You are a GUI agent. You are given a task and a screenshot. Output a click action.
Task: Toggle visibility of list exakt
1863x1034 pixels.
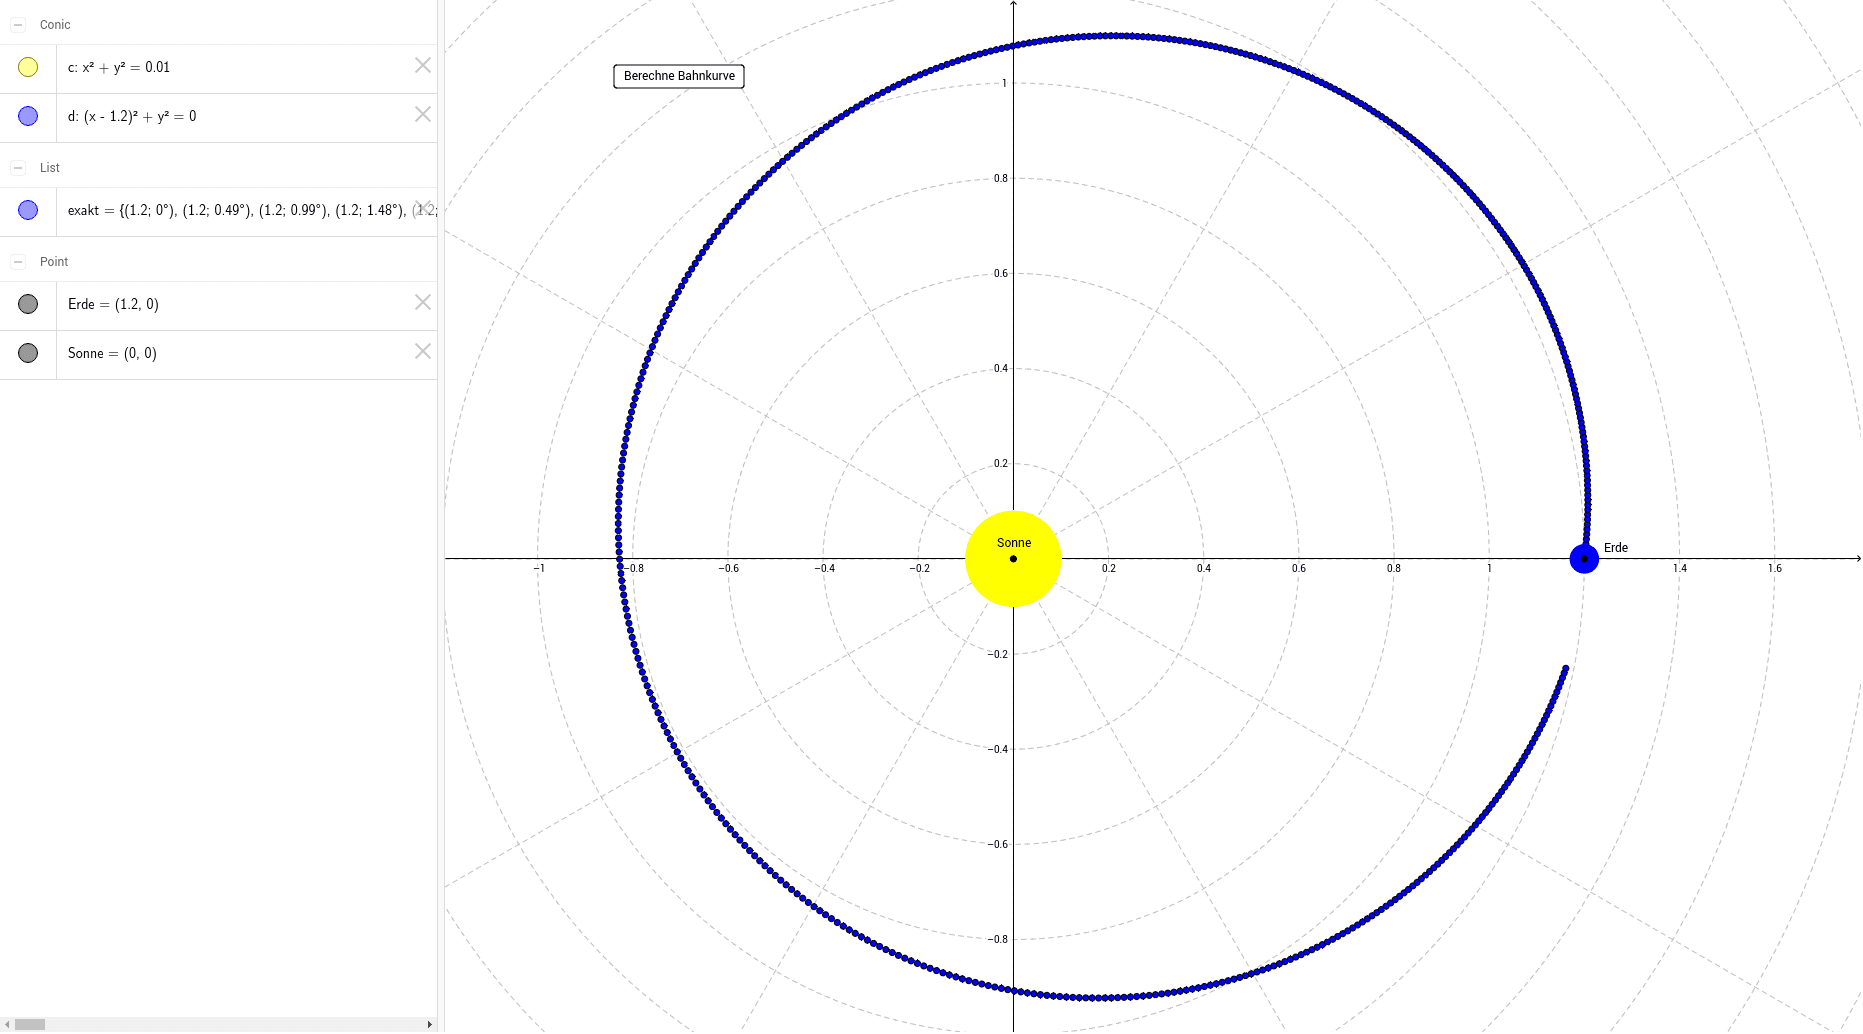(x=28, y=210)
